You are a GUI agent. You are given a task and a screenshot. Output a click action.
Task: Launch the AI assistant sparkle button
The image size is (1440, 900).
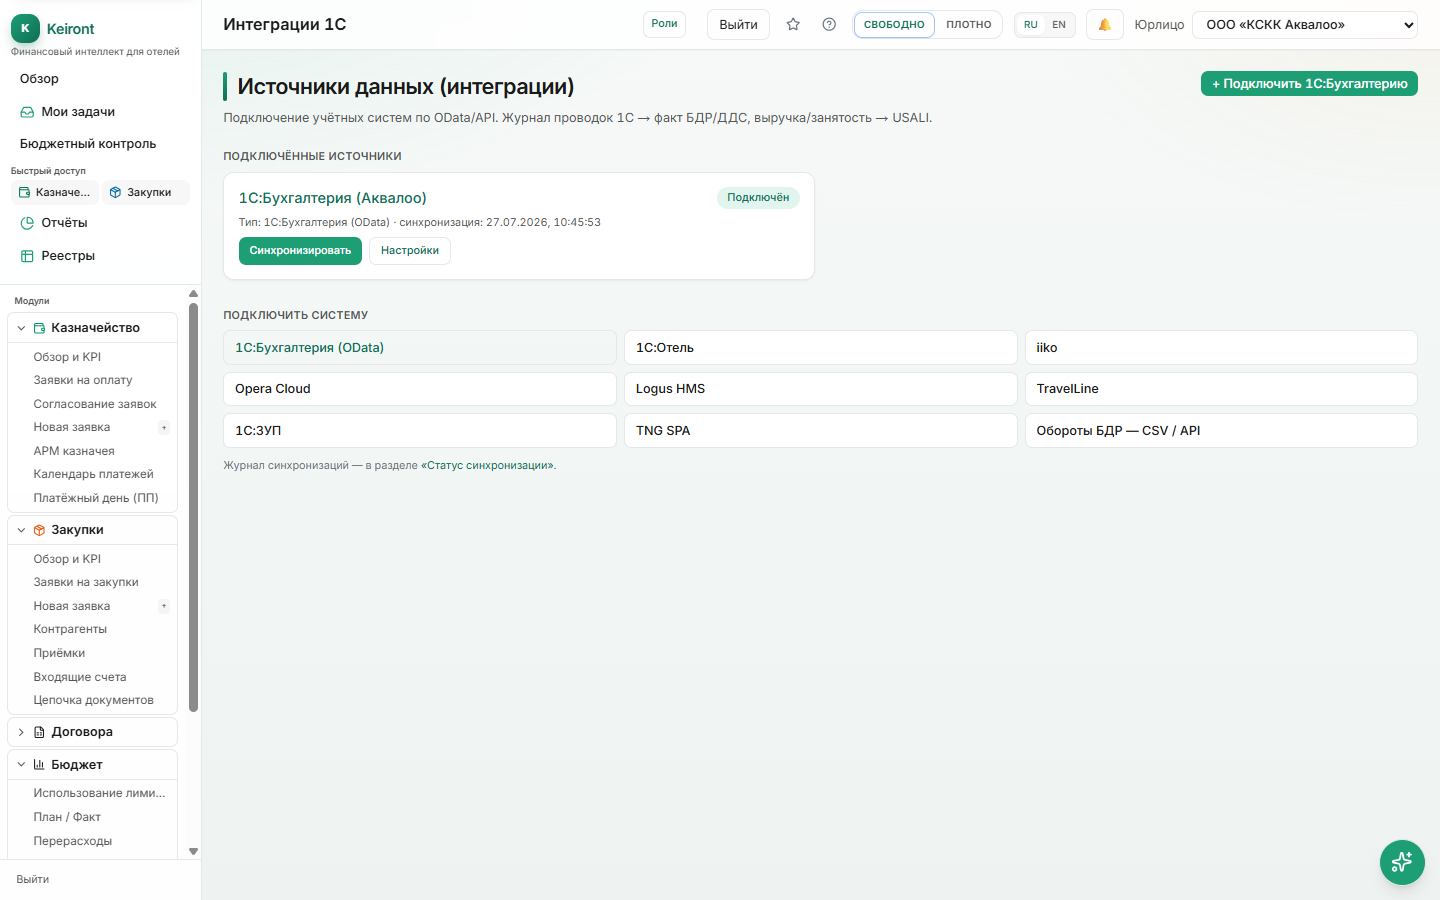pyautogui.click(x=1402, y=862)
